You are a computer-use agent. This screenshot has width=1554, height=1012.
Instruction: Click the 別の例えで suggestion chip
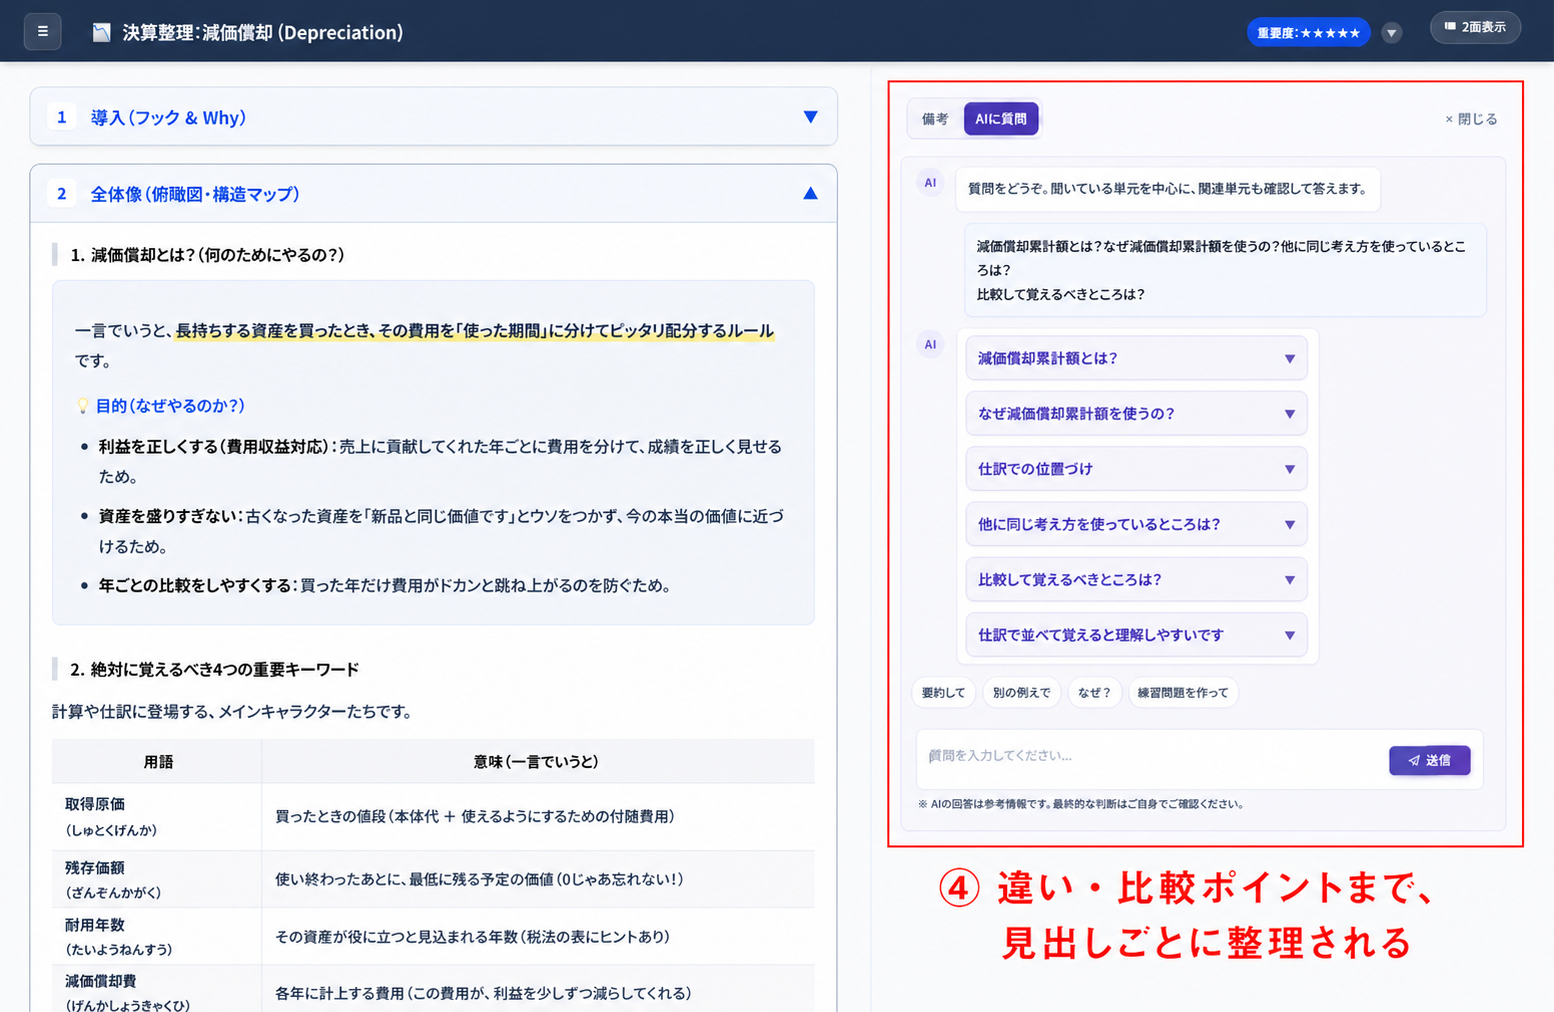pyautogui.click(x=1021, y=692)
